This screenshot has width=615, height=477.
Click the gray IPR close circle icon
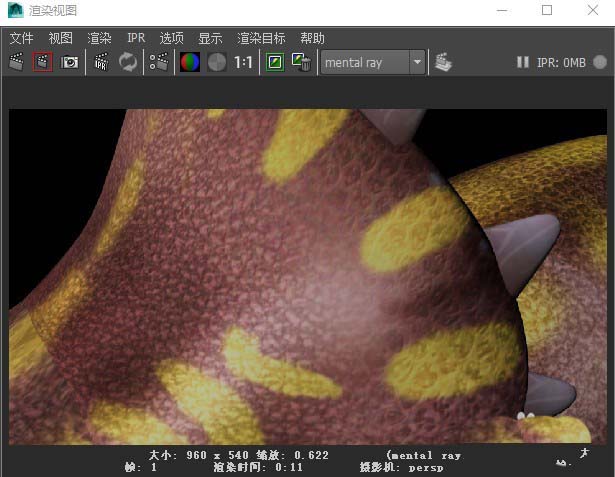(600, 62)
